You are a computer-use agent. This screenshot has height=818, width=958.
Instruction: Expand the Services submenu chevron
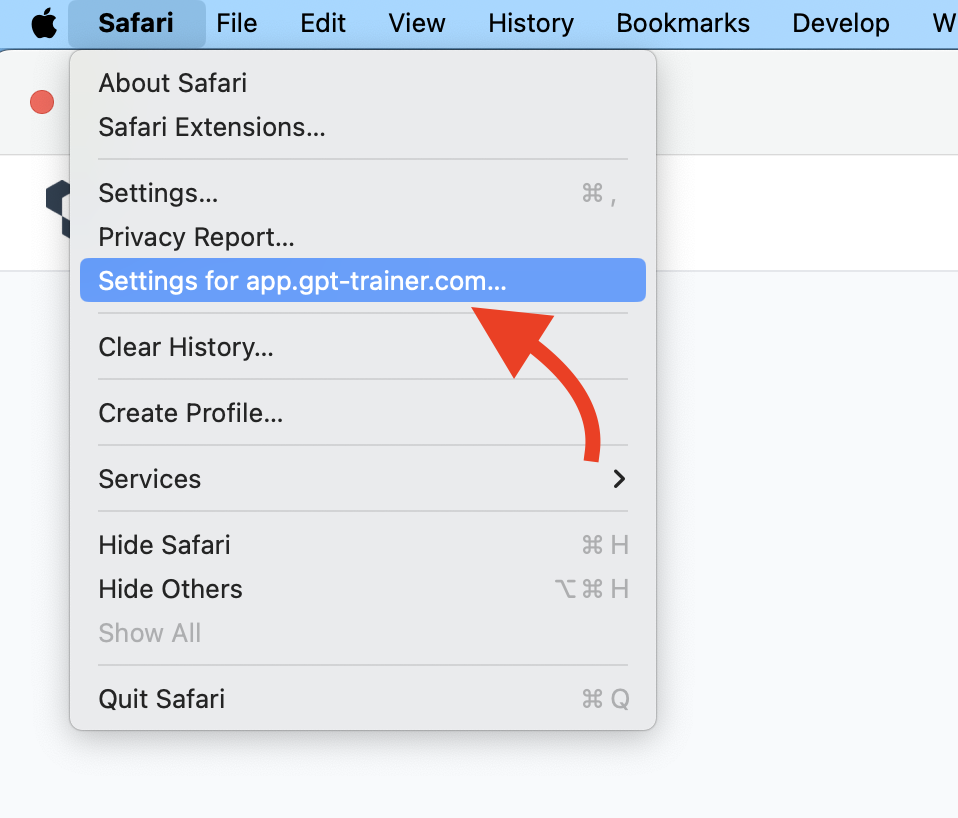pyautogui.click(x=619, y=479)
